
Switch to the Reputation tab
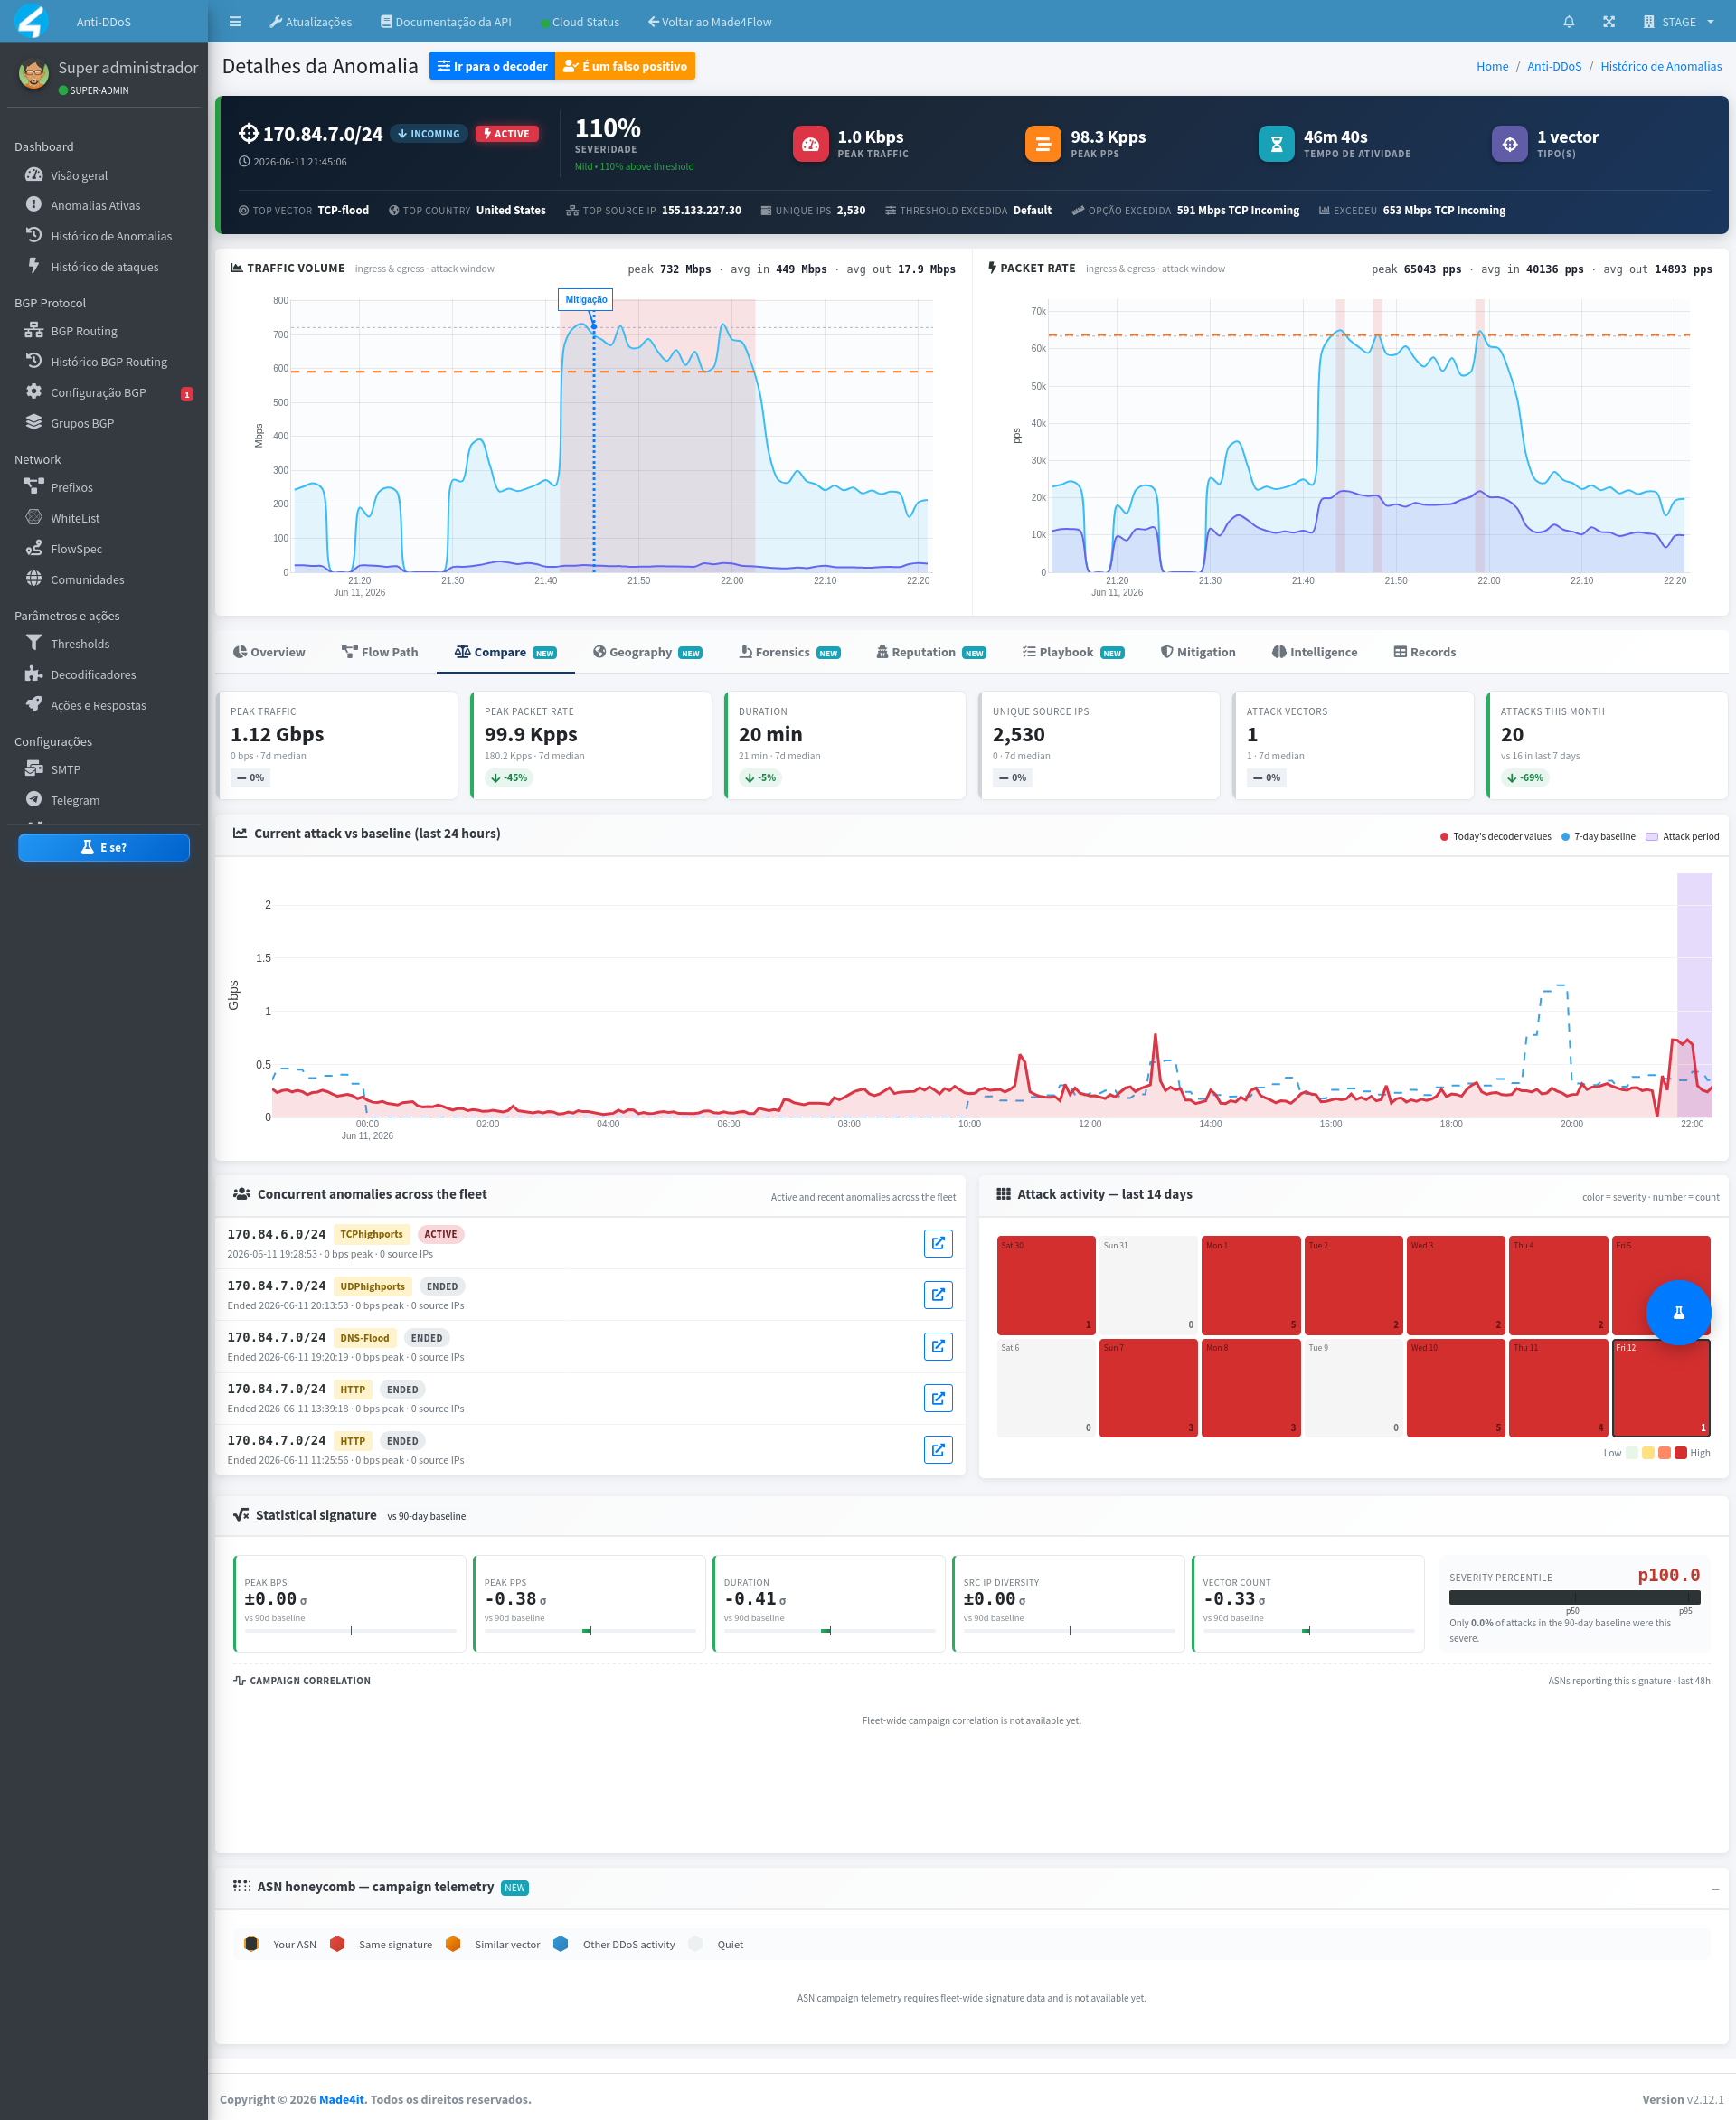(931, 652)
